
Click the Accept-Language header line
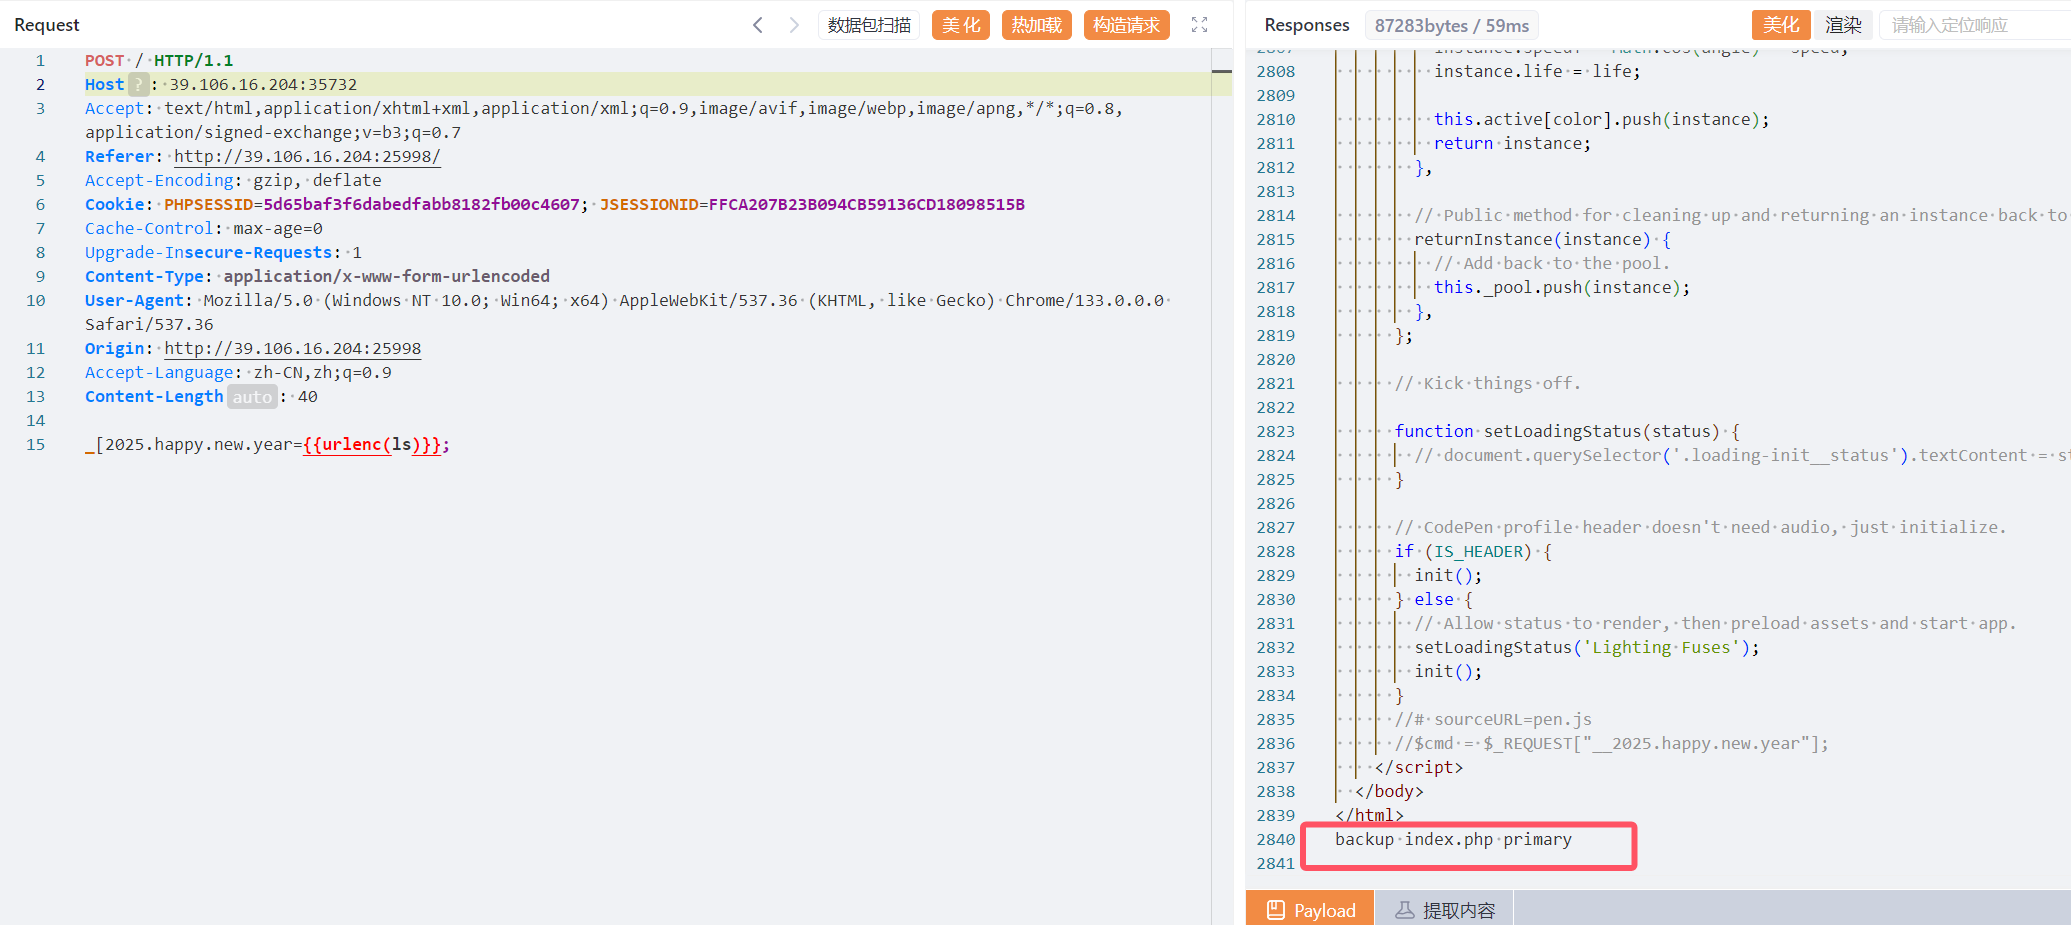coord(238,372)
